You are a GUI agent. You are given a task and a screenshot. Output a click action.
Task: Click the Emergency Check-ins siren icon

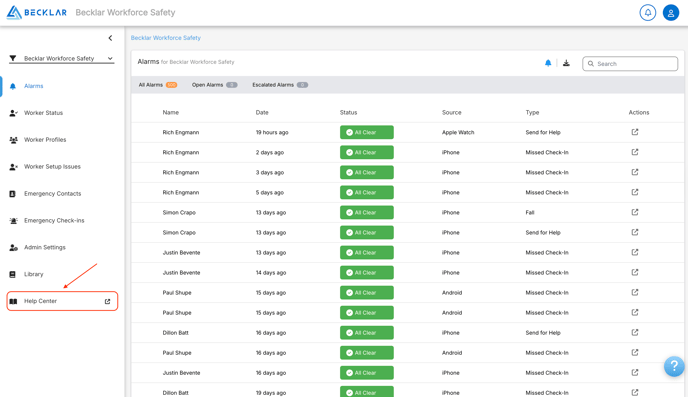point(13,221)
